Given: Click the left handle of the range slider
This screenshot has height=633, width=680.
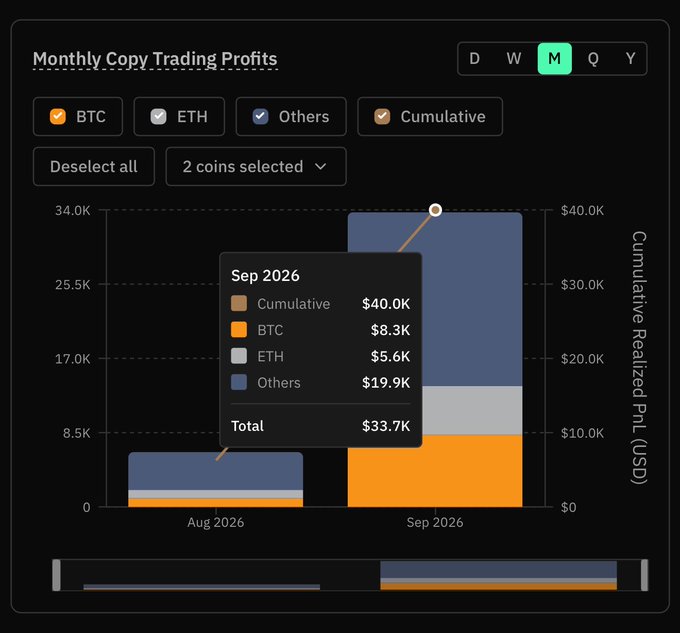Looking at the screenshot, I should tap(56, 575).
